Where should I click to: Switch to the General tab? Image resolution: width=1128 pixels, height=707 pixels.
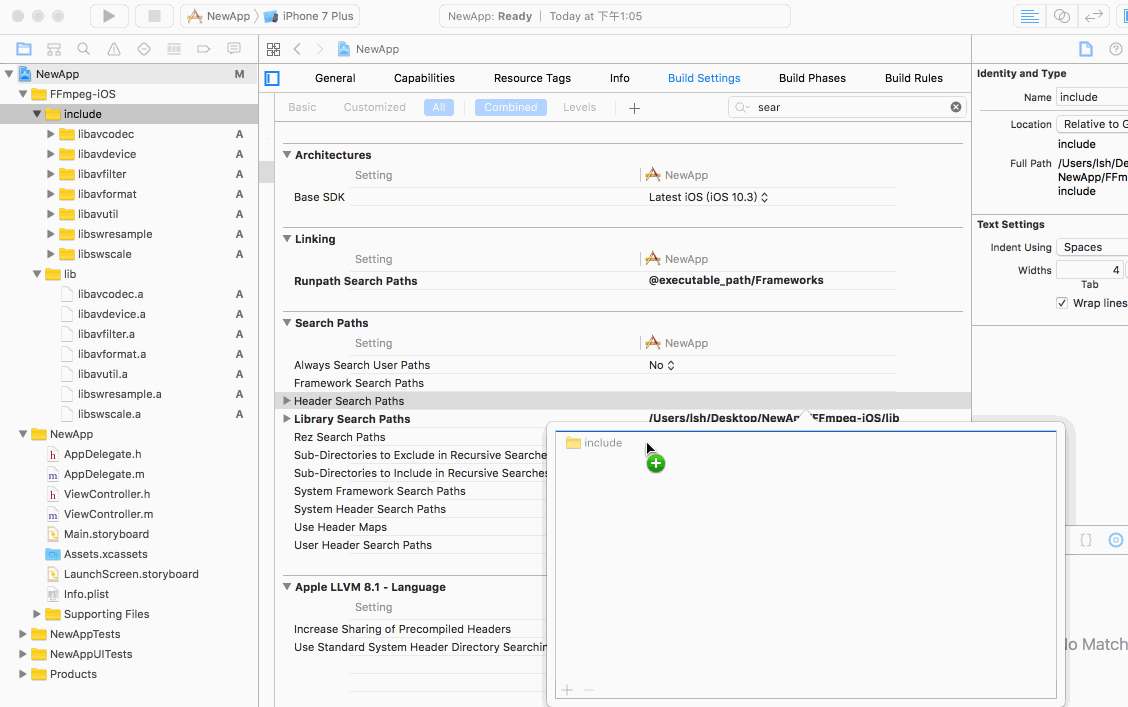[335, 78]
